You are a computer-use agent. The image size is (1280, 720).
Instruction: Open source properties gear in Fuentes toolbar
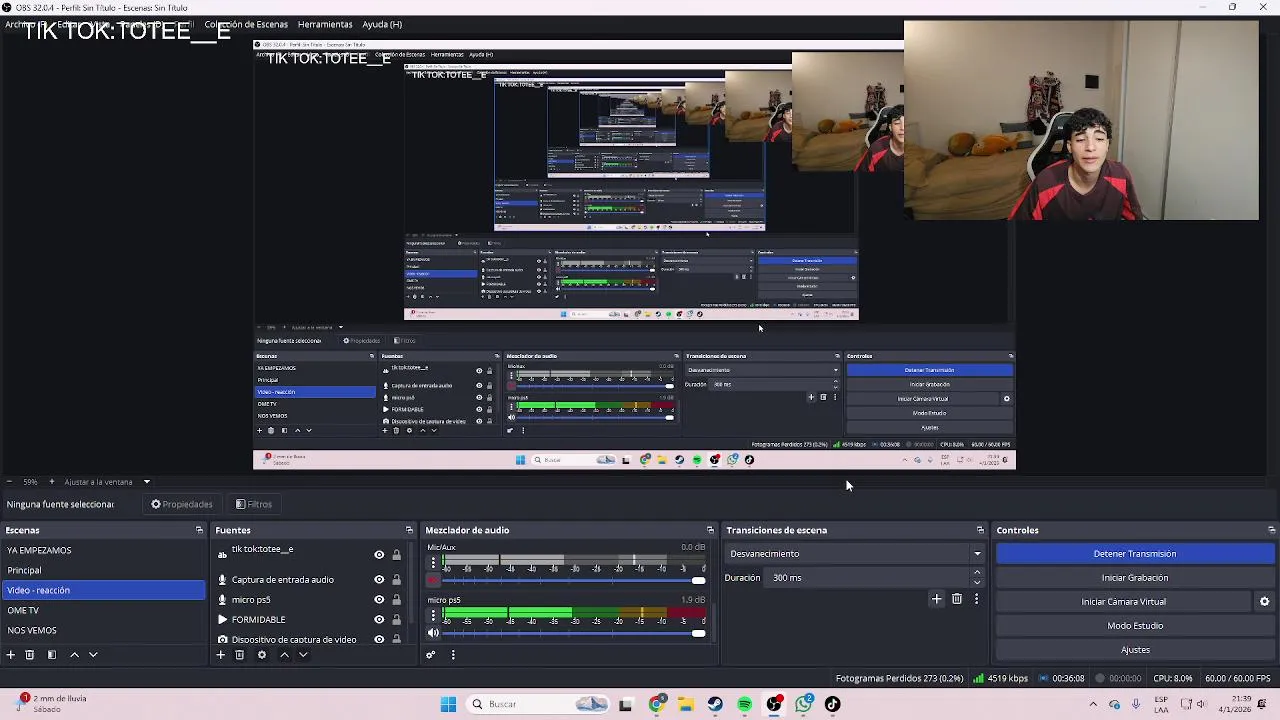(262, 655)
